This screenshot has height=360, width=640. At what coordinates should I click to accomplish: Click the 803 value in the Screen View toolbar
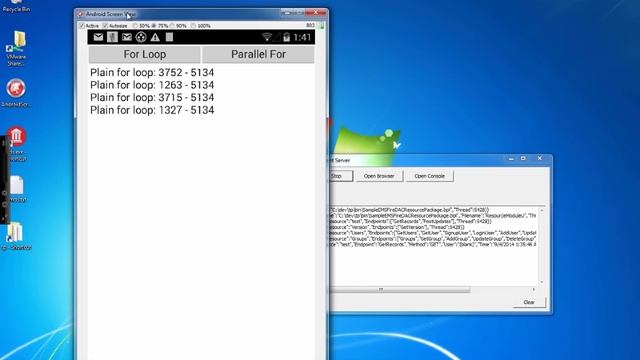310,25
